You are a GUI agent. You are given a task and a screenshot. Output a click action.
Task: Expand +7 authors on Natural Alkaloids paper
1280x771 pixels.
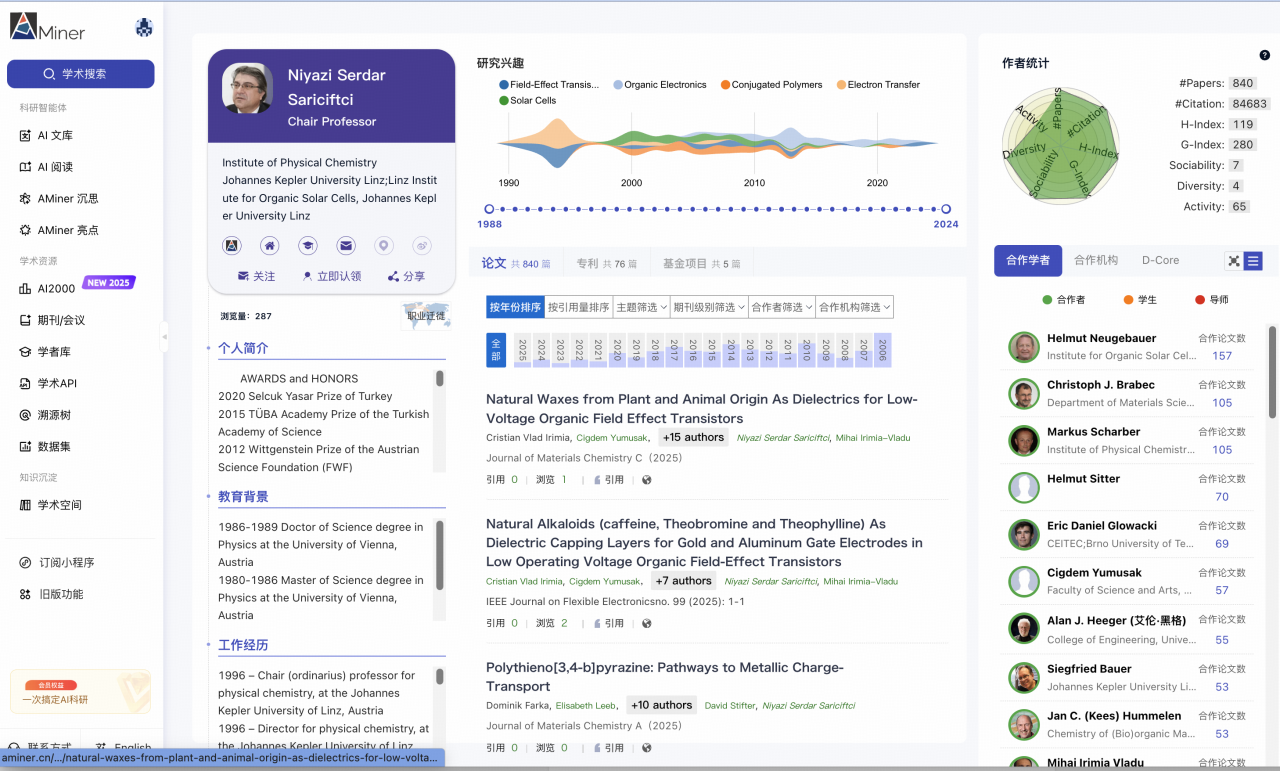click(684, 581)
